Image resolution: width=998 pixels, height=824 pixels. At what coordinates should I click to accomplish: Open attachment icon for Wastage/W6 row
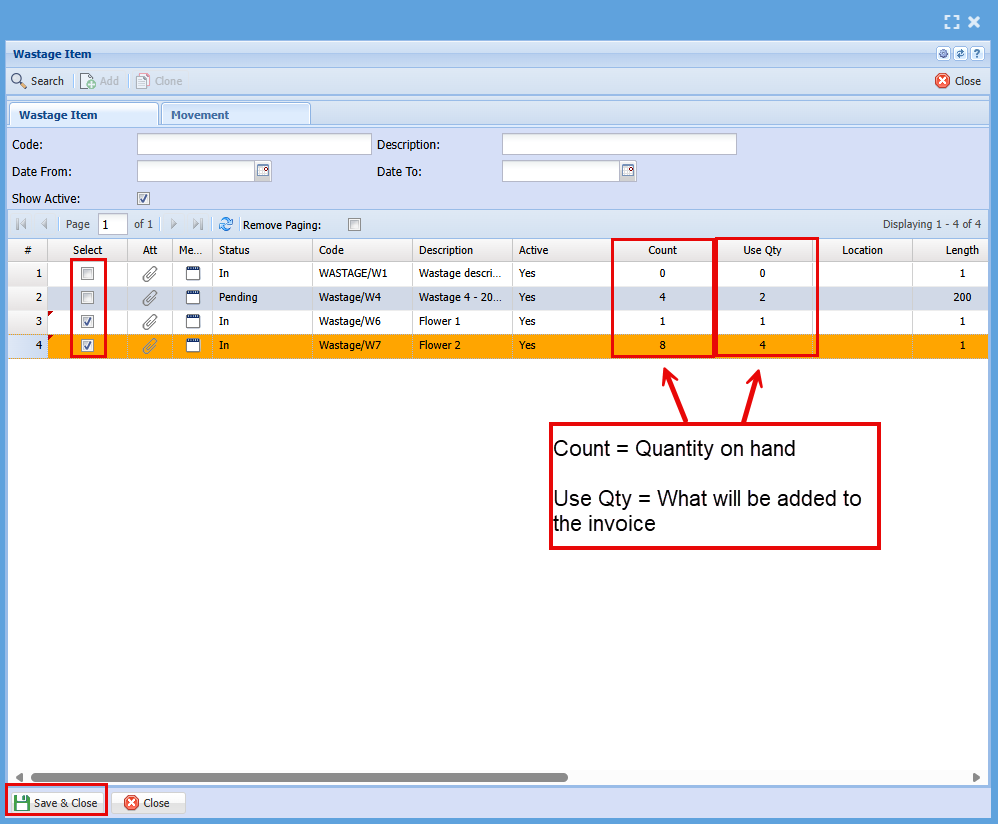pos(150,321)
